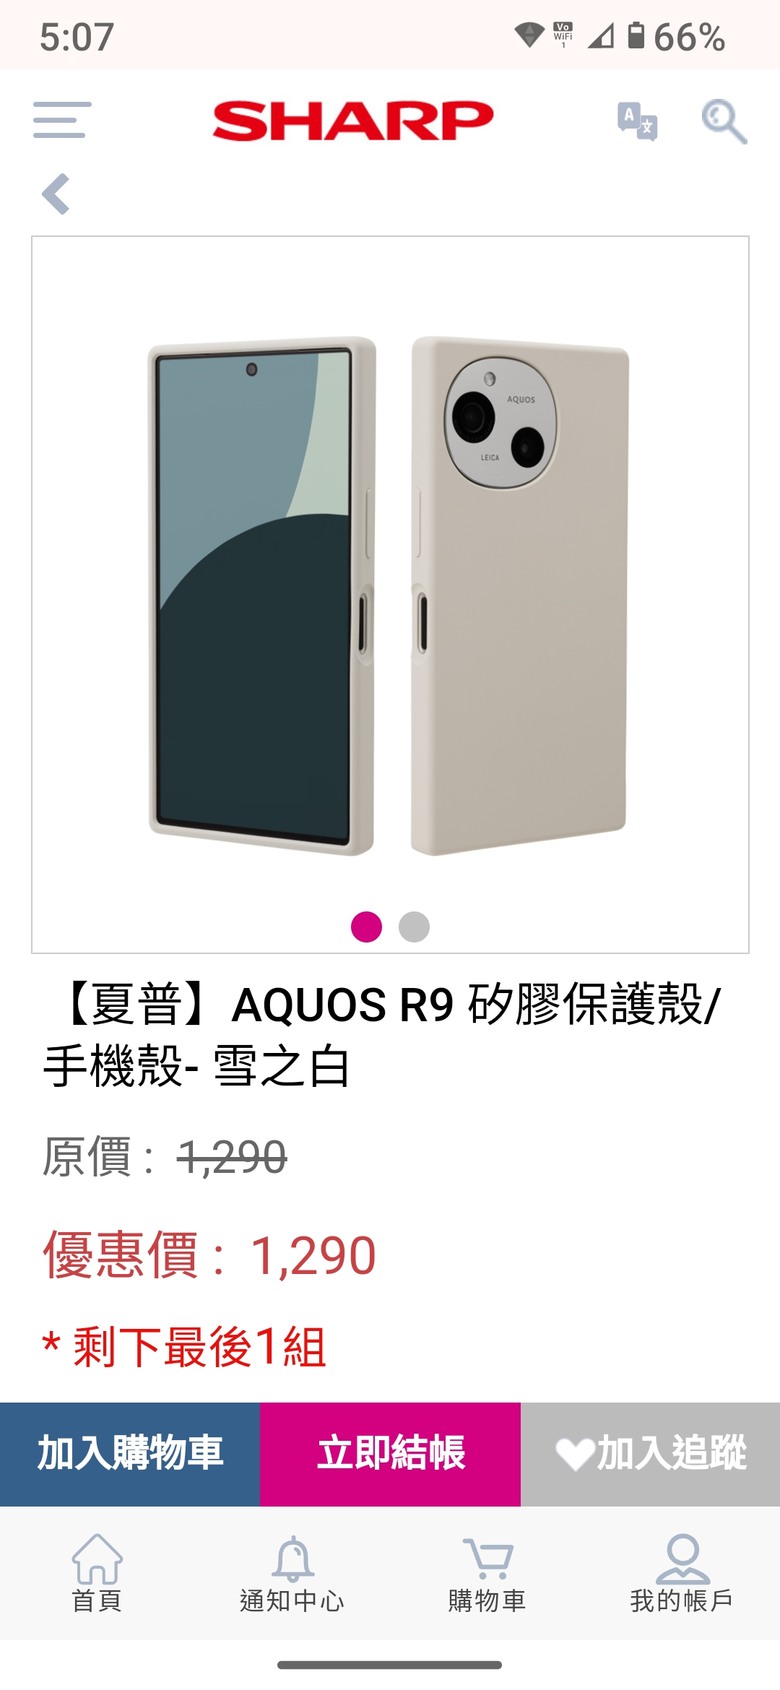
Task: Open the search magnifier icon
Action: [724, 121]
